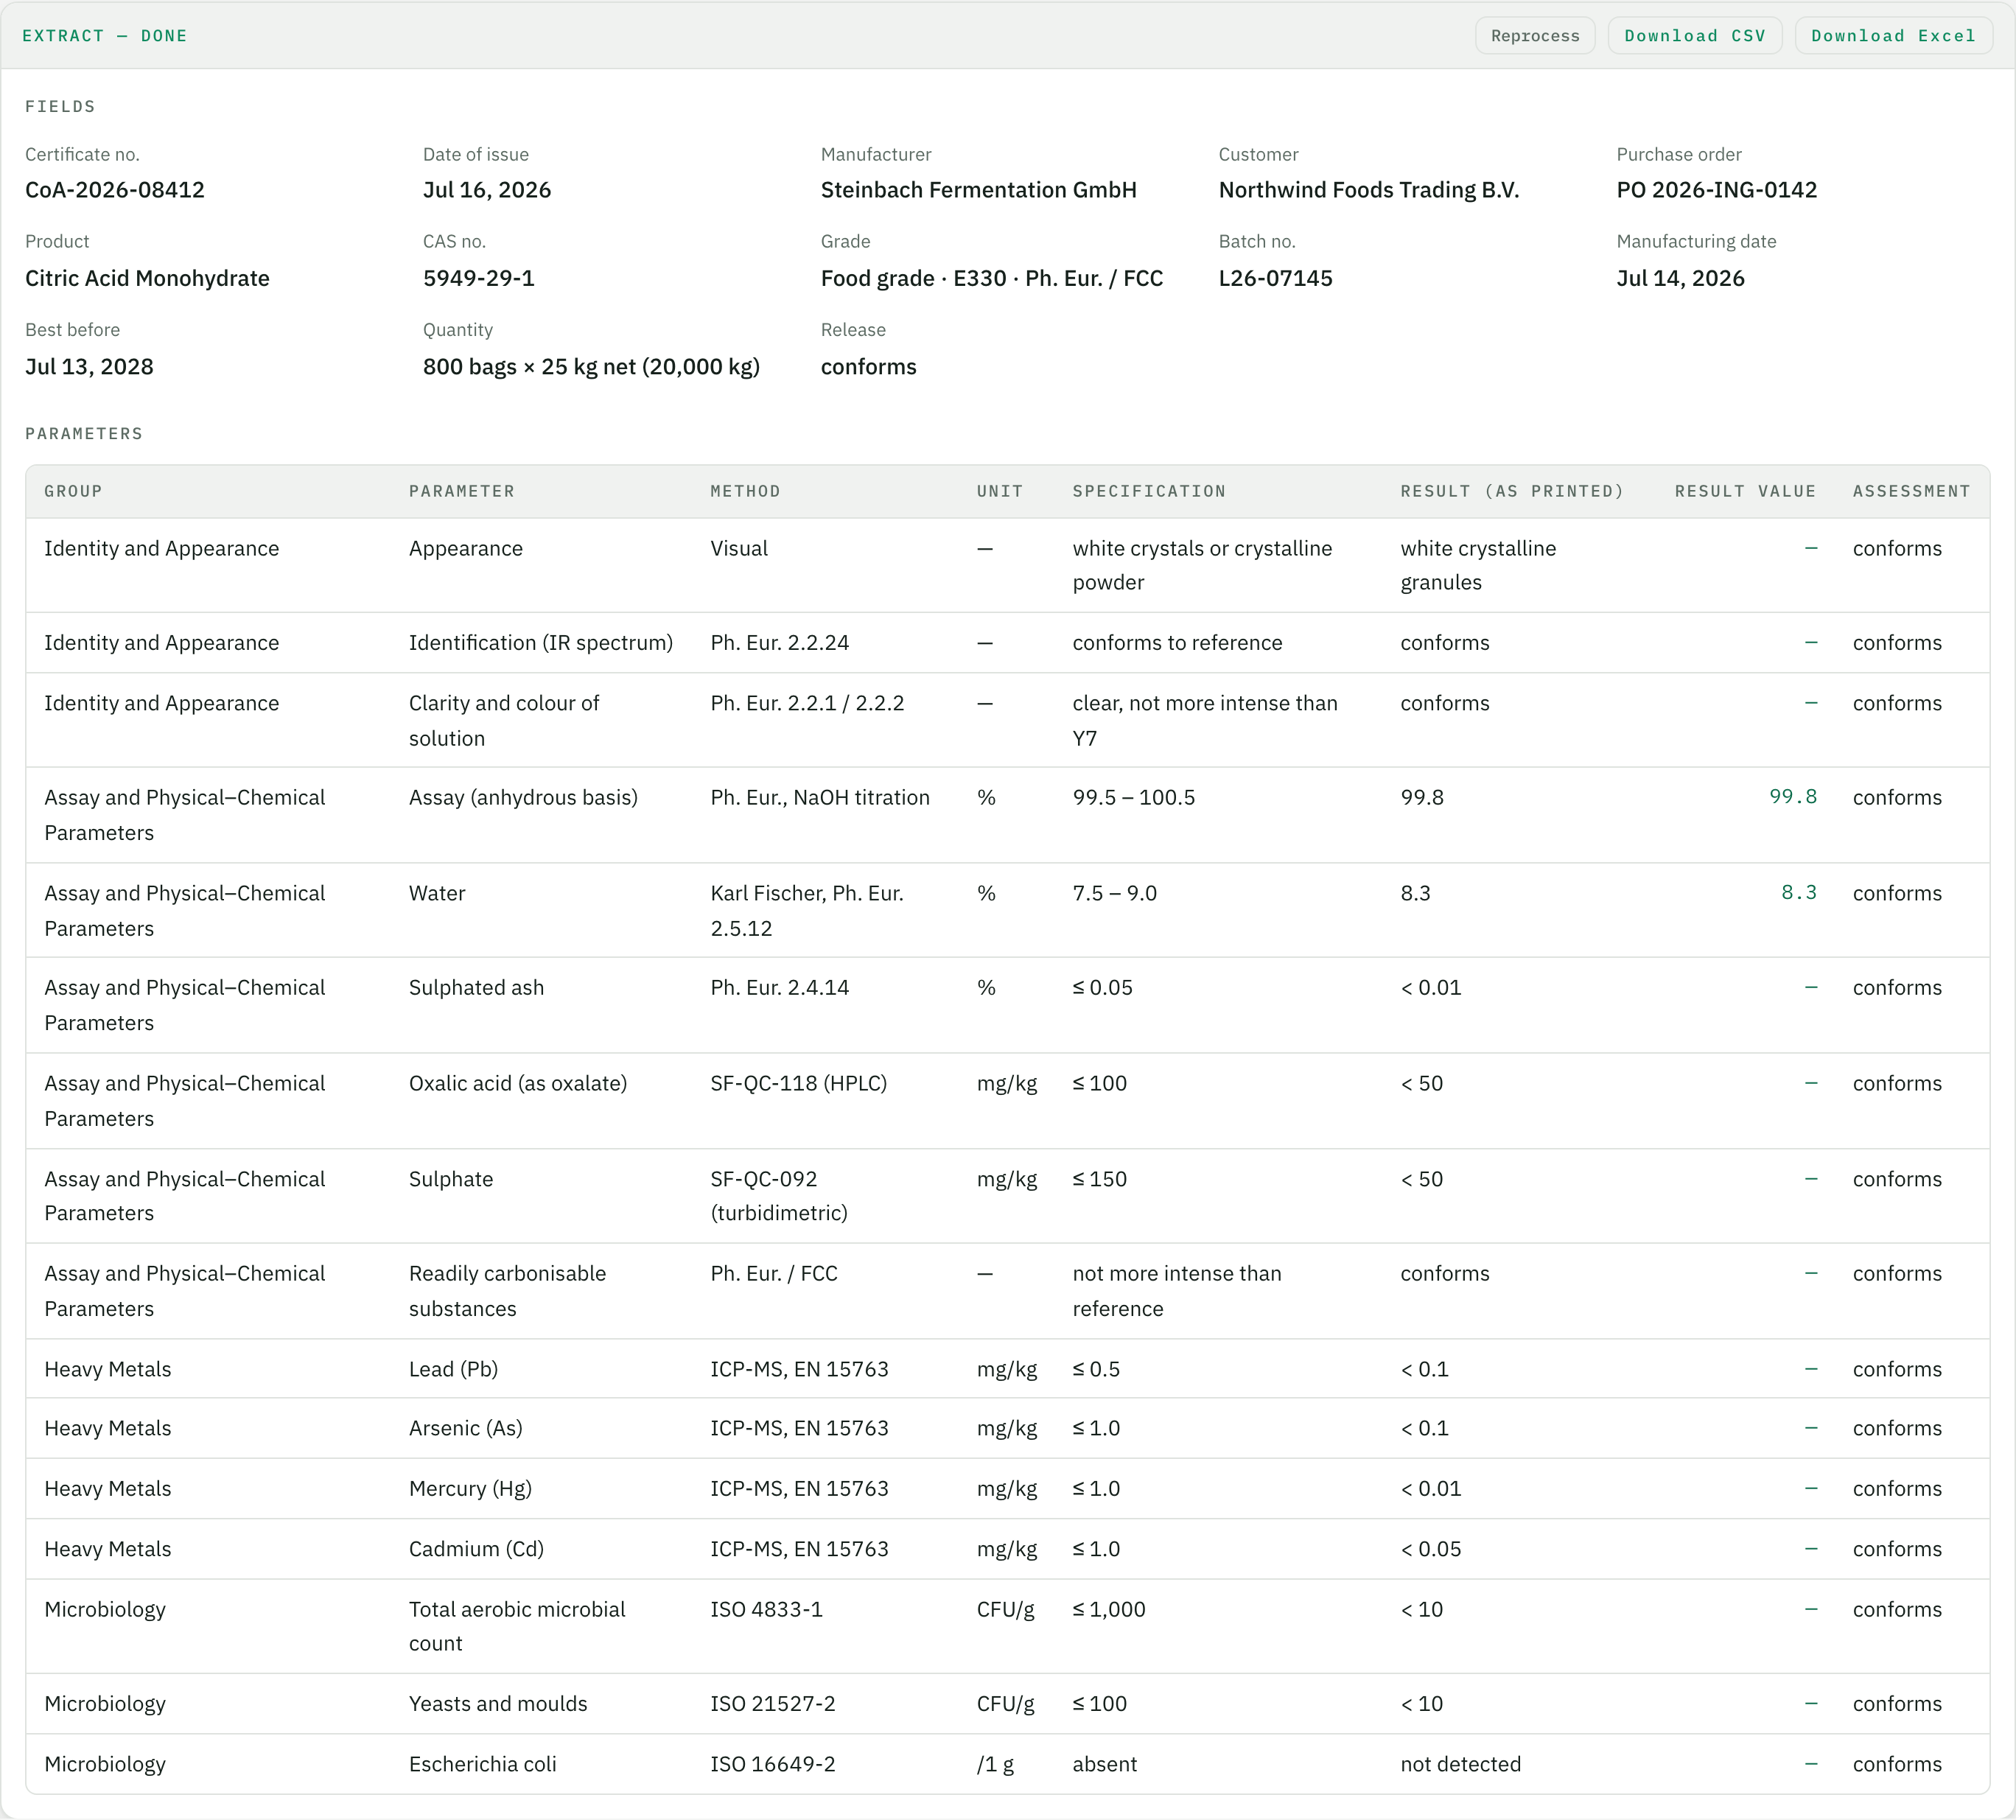This screenshot has height=1820, width=2016.
Task: Download the extract as Excel
Action: (1893, 36)
